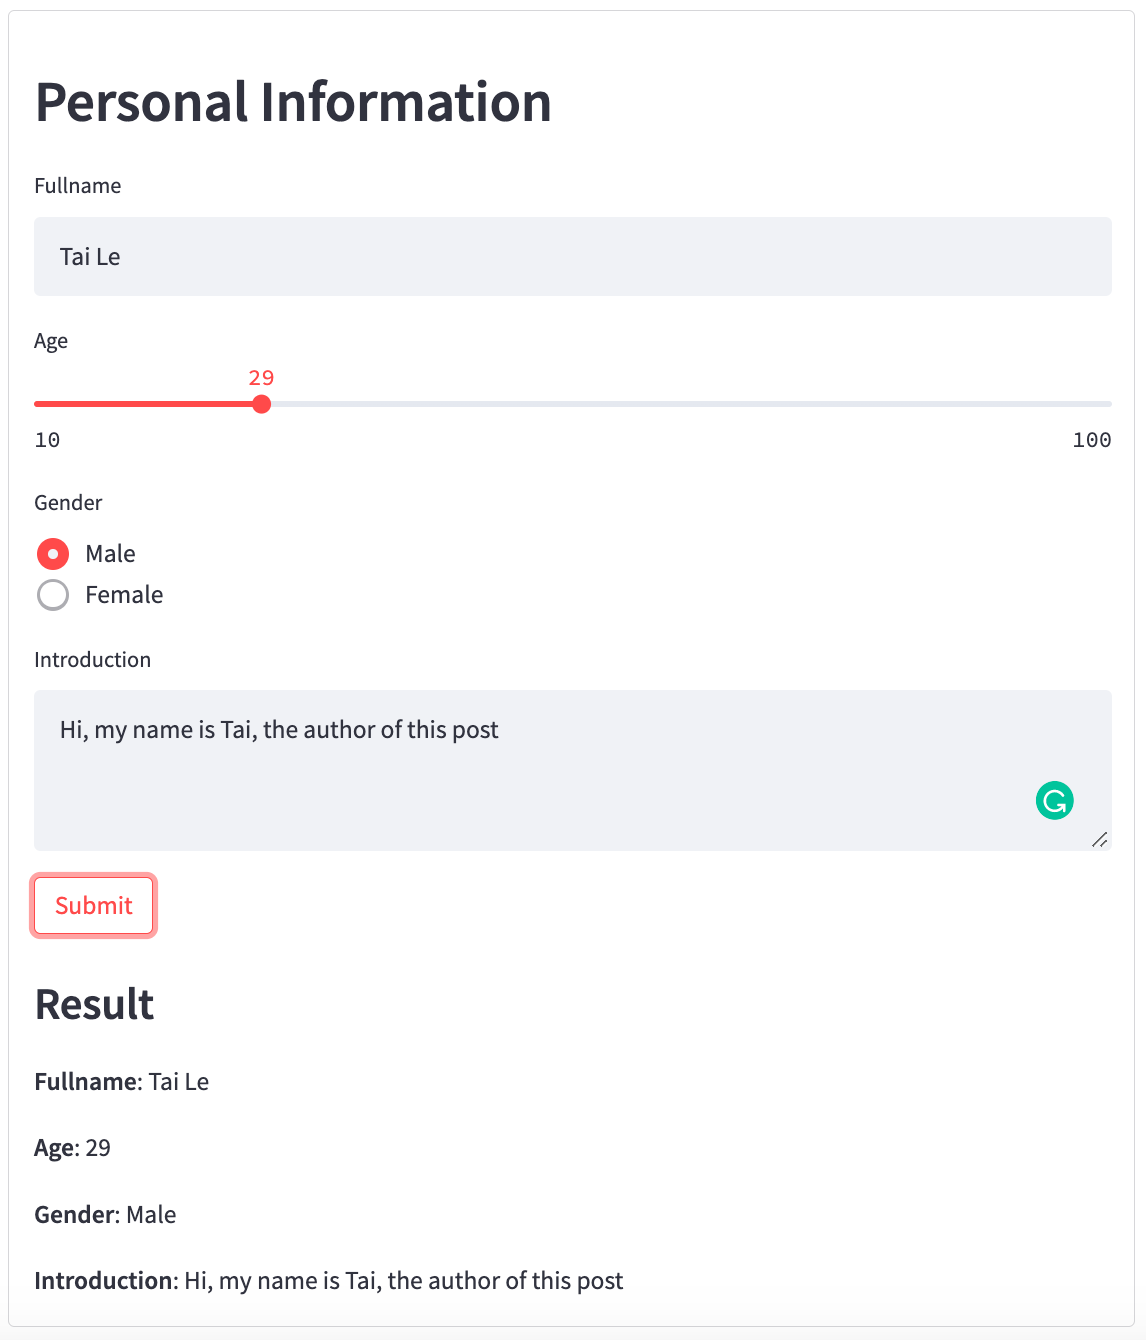
Task: Choose the Female label option
Action: [124, 595]
